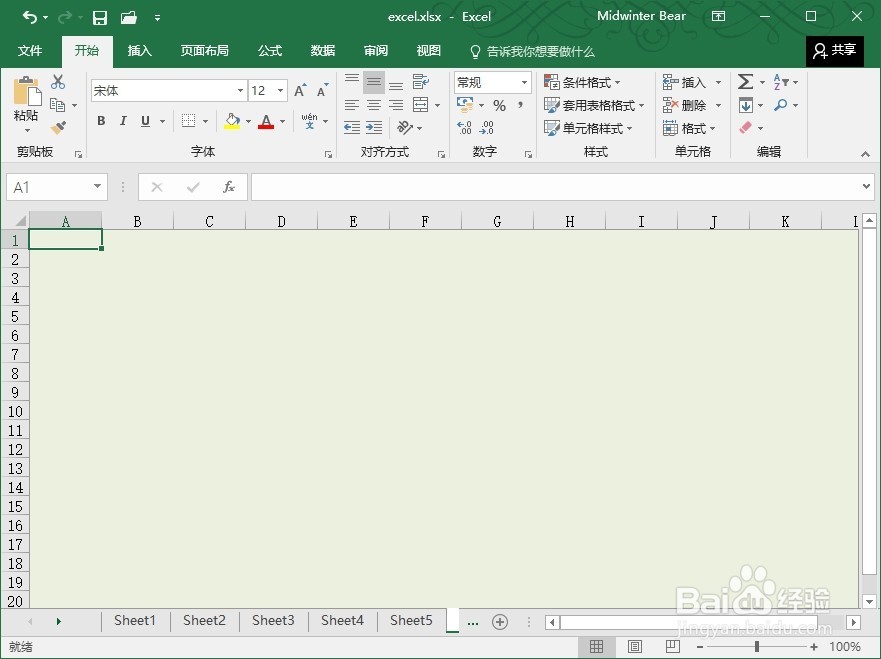Screen dimensions: 881x659
Task: Switch to the 数据 Data tab
Action: point(323,51)
